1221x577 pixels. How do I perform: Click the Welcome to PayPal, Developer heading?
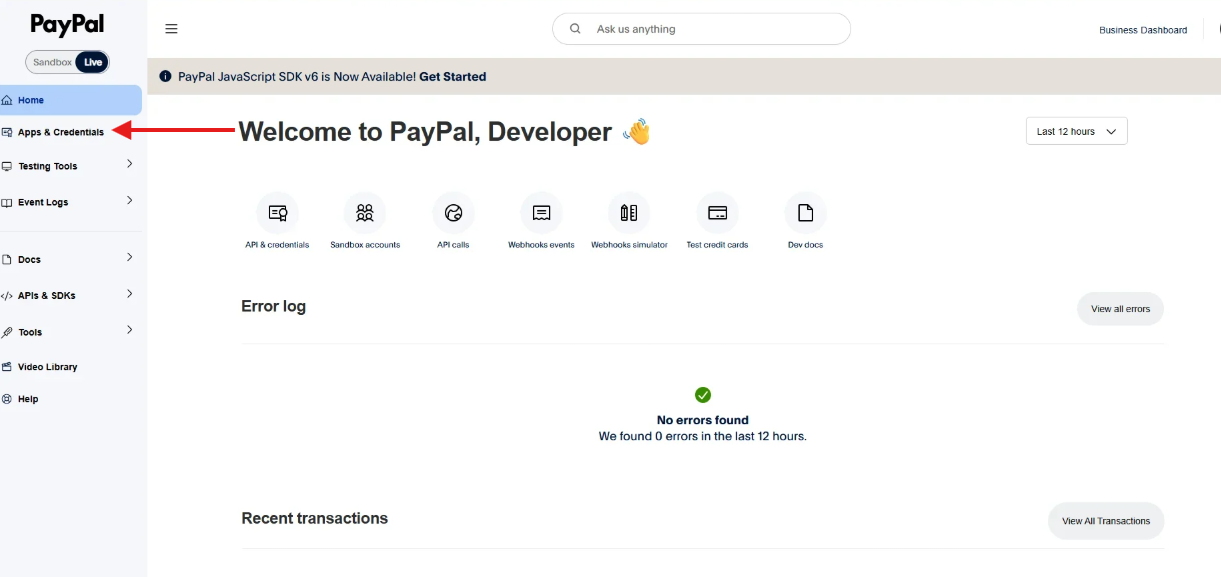point(425,132)
